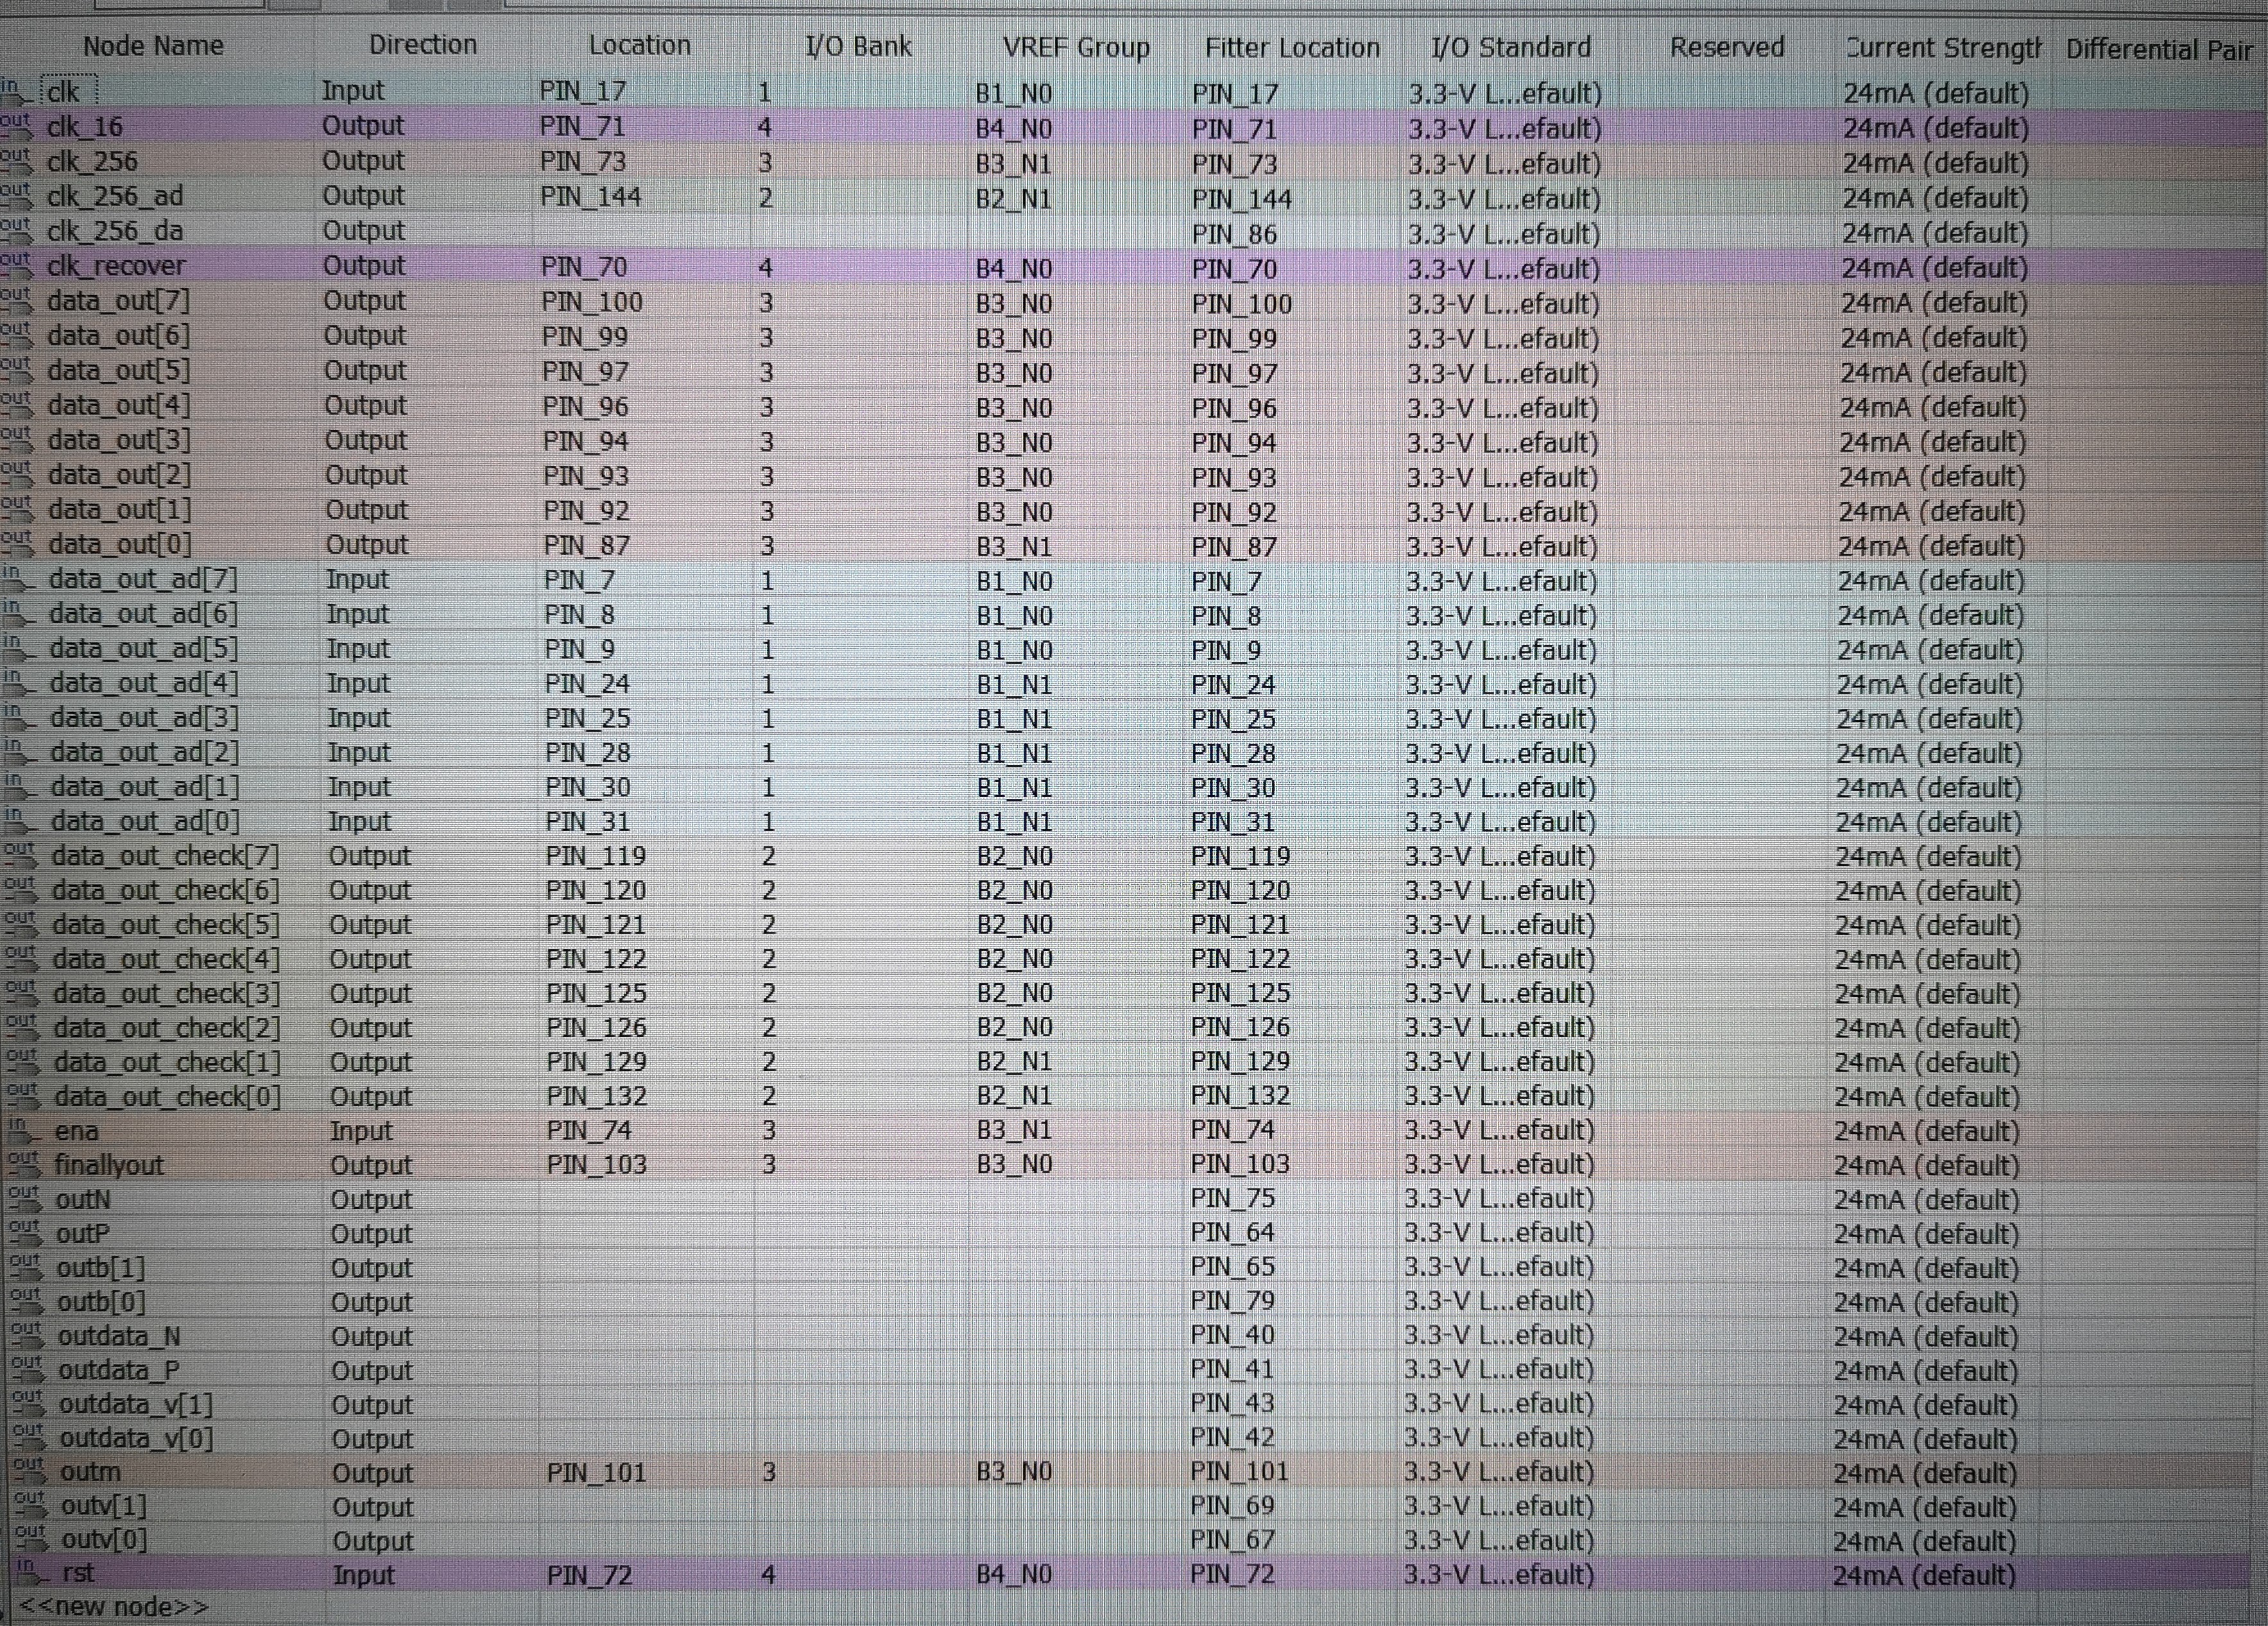The width and height of the screenshot is (2268, 1626).
Task: Open the I/O Standard cell for clk_recover
Action: 1504,269
